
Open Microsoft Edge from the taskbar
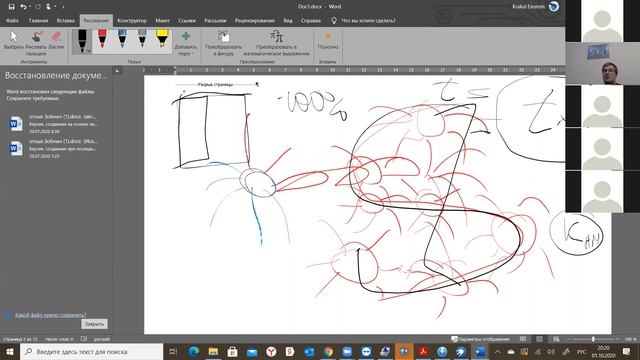pos(194,351)
